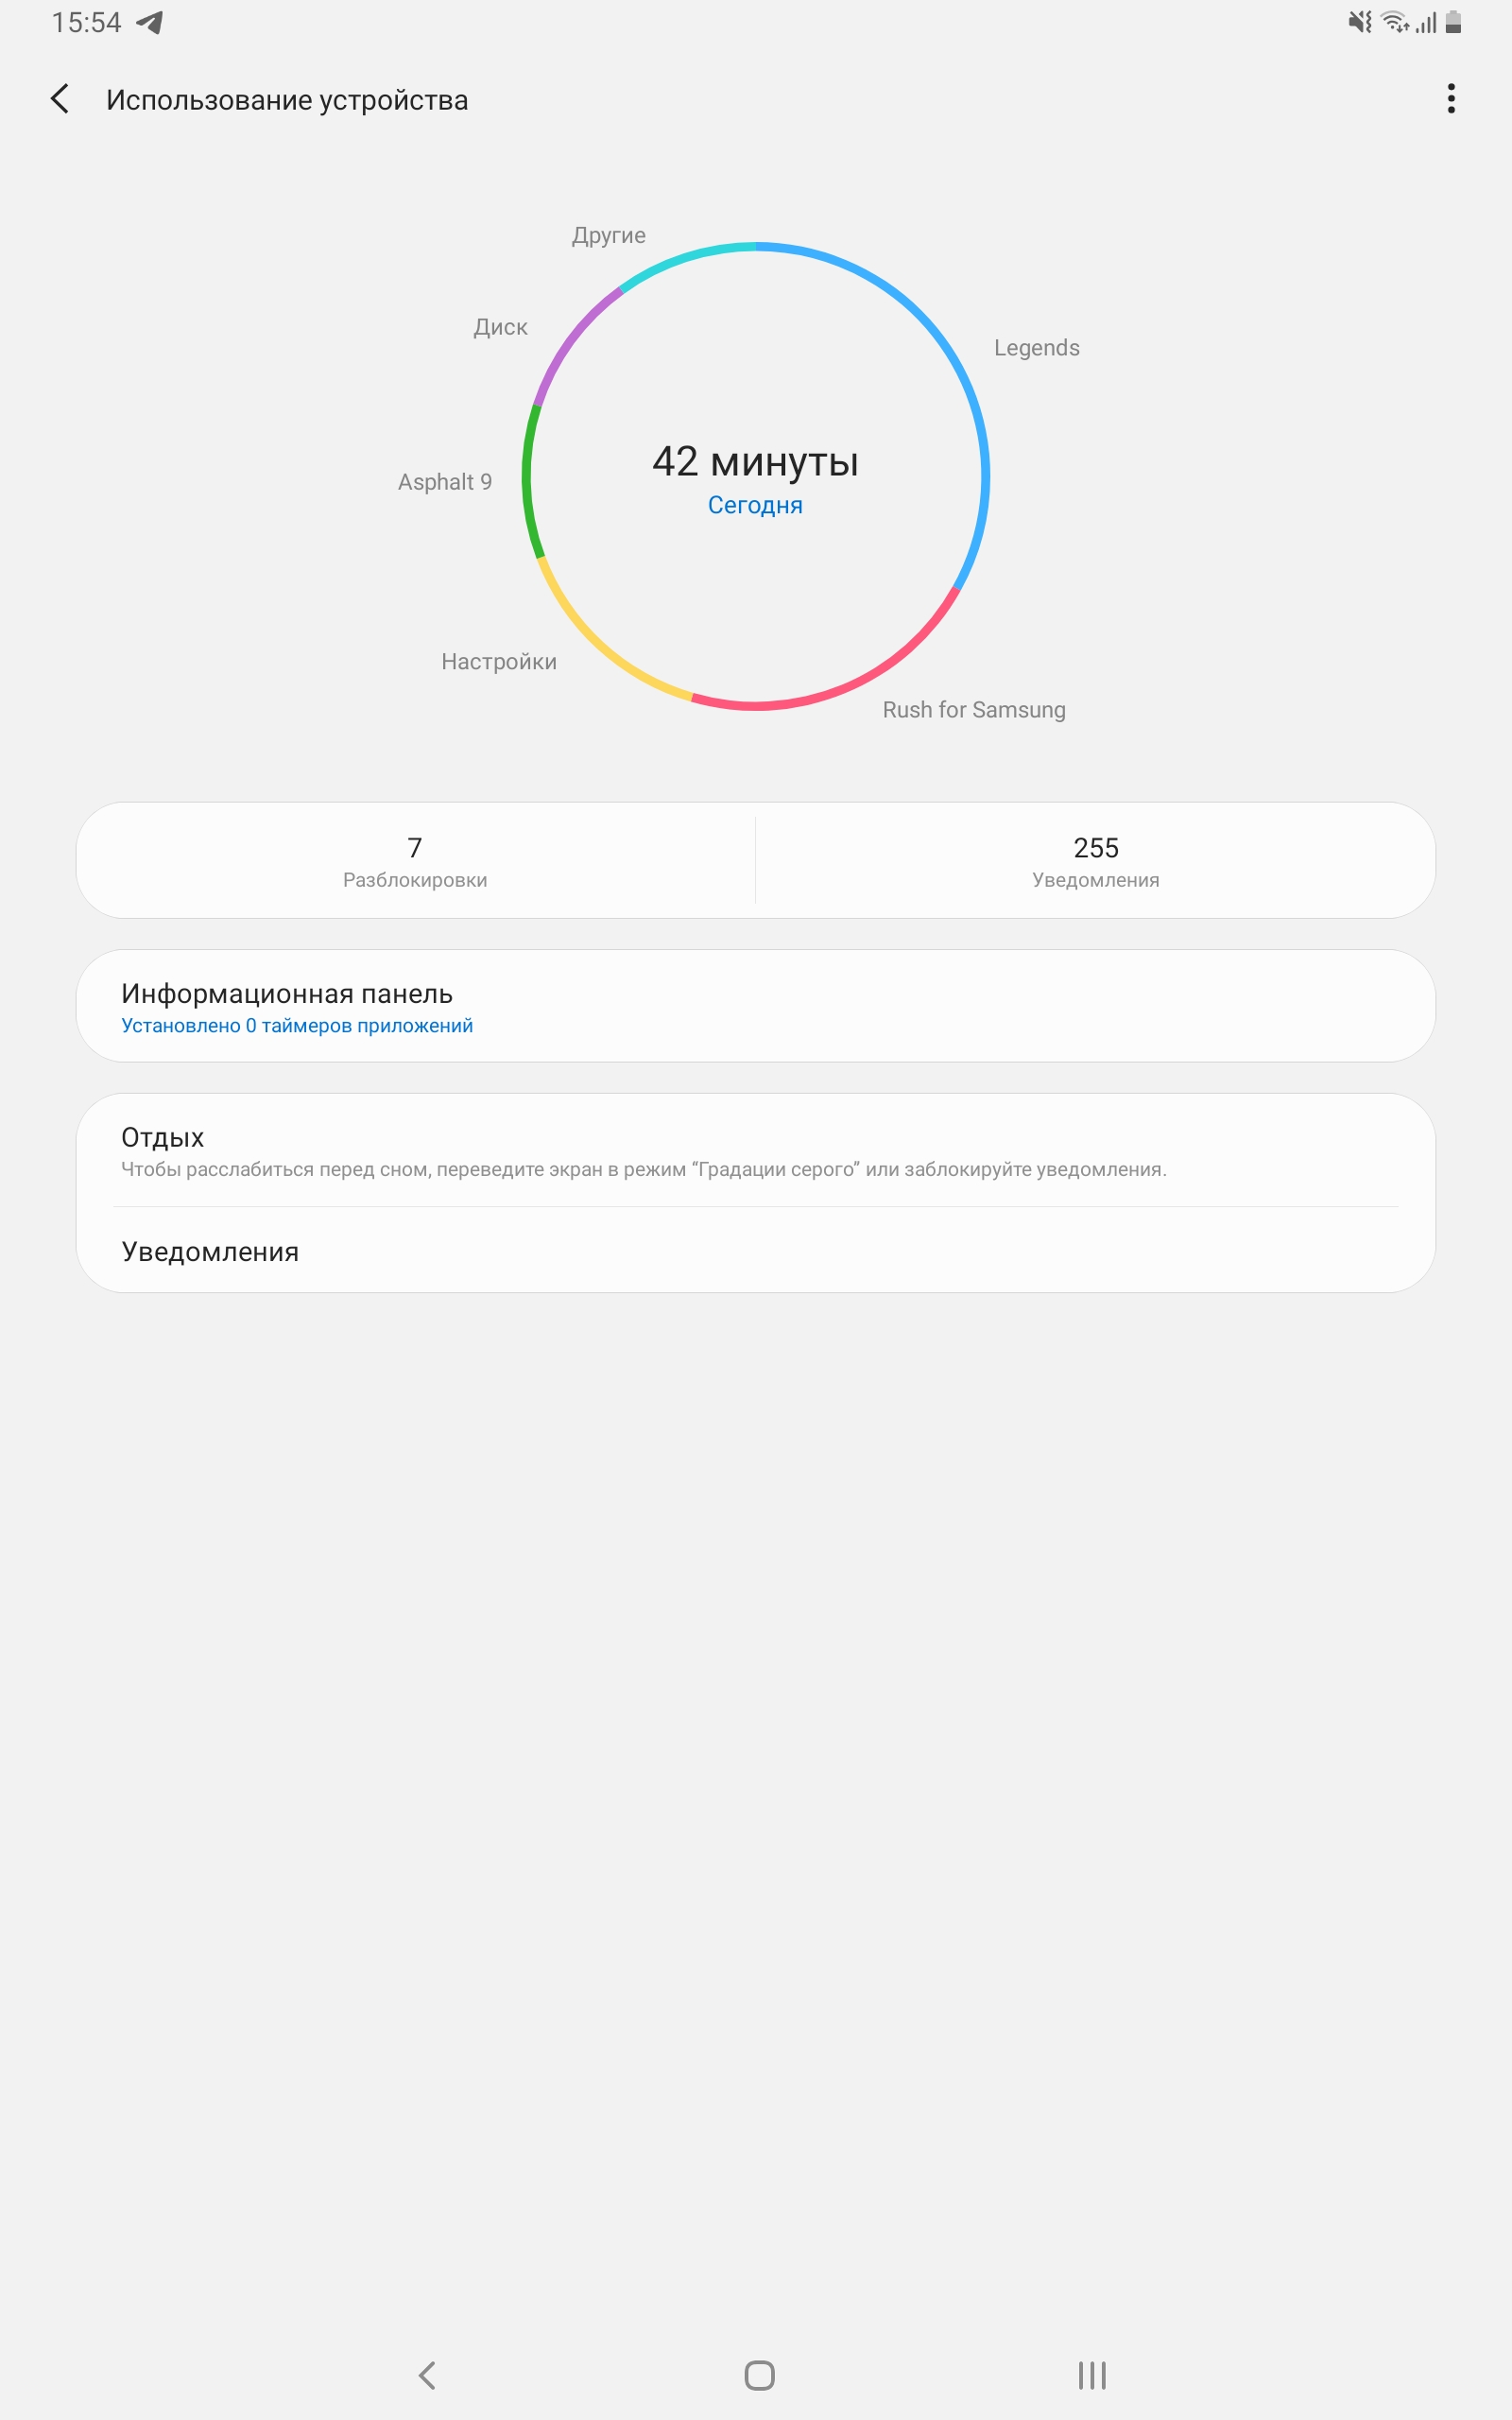Open the Уведомления settings row
Screen dimensions: 1512x2420
pos(755,1251)
